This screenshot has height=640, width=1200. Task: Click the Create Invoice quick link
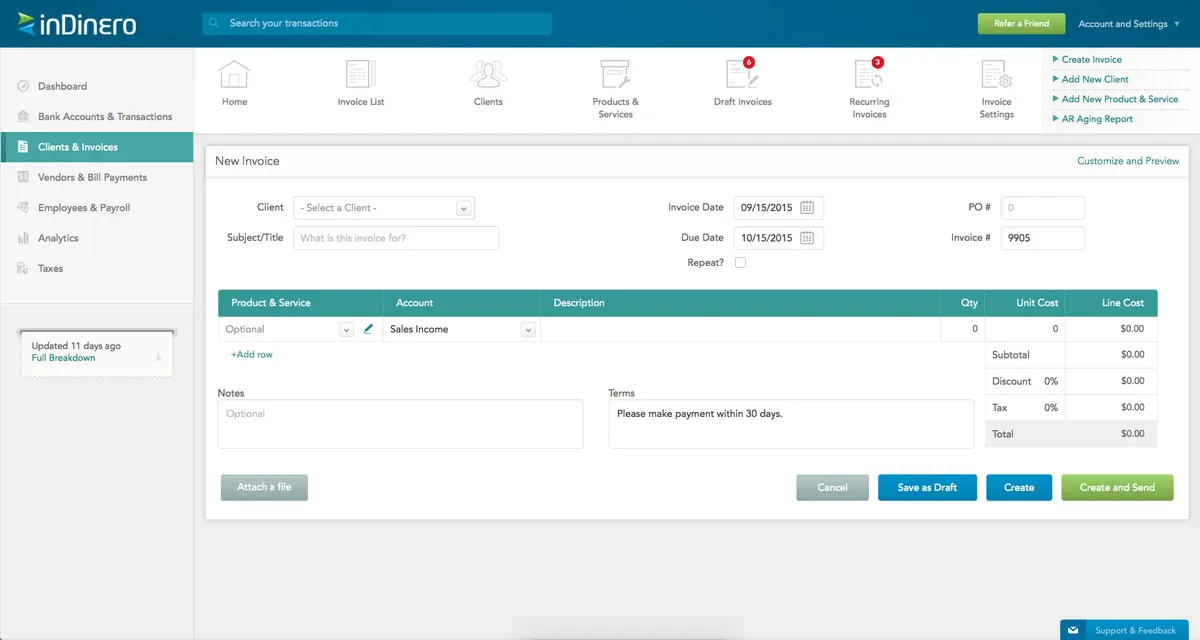click(x=1092, y=59)
